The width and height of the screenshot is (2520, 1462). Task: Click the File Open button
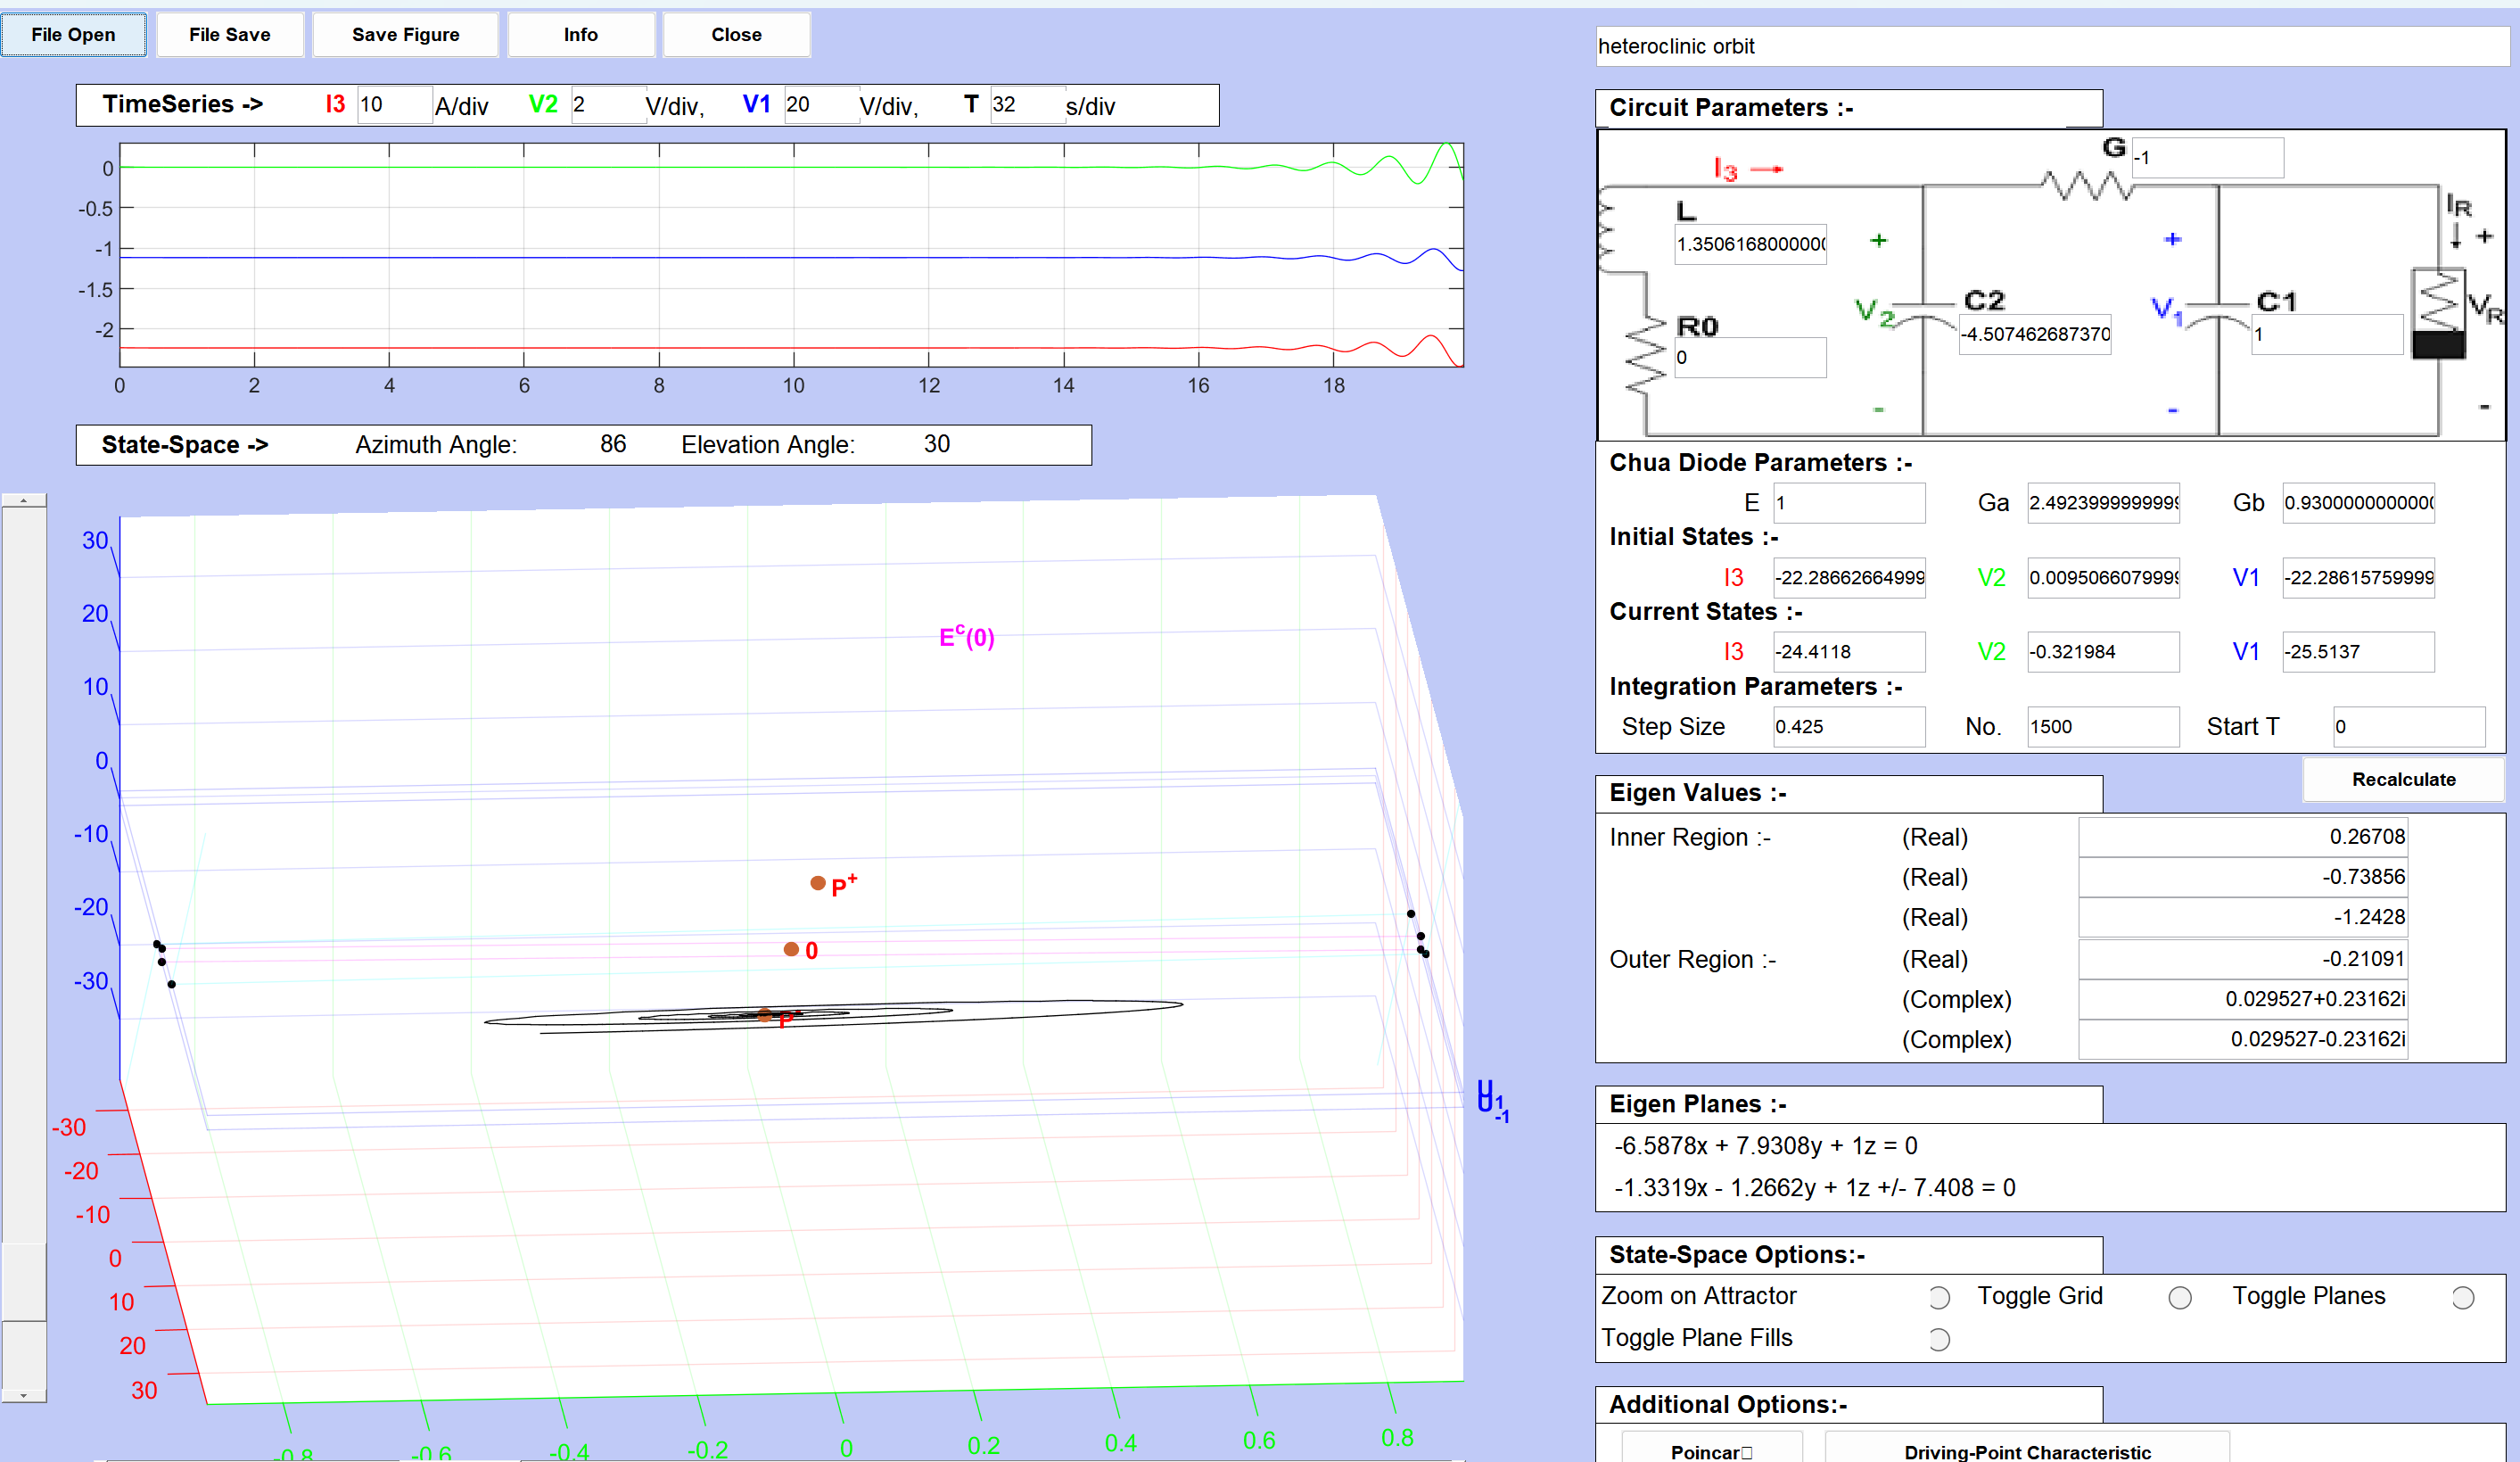click(73, 35)
